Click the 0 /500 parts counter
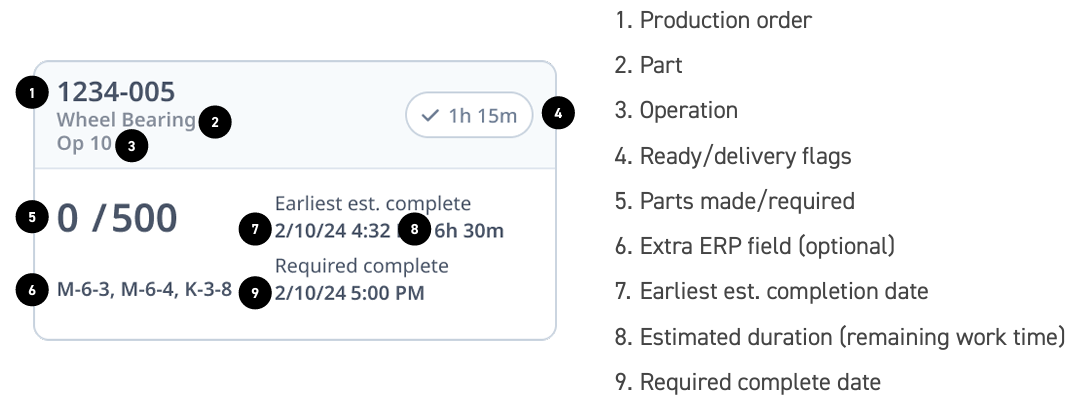The width and height of the screenshot is (1072, 411). click(x=117, y=218)
